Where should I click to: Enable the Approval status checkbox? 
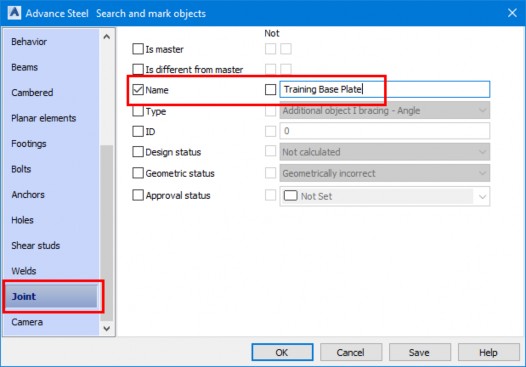tap(138, 195)
